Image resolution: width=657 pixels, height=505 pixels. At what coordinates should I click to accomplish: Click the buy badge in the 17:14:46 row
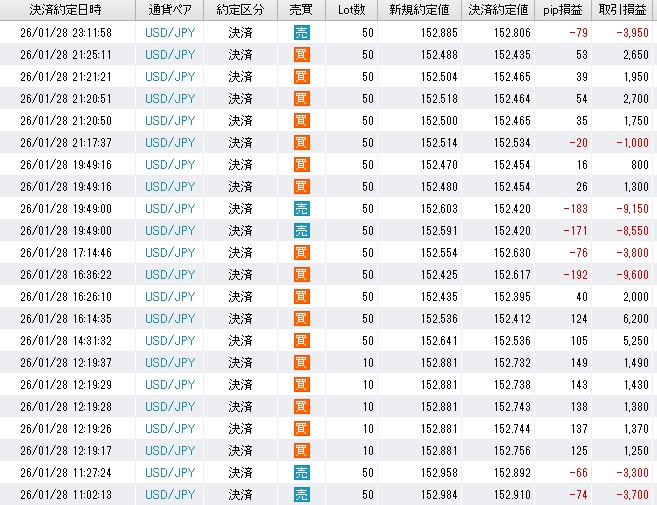pyautogui.click(x=301, y=252)
